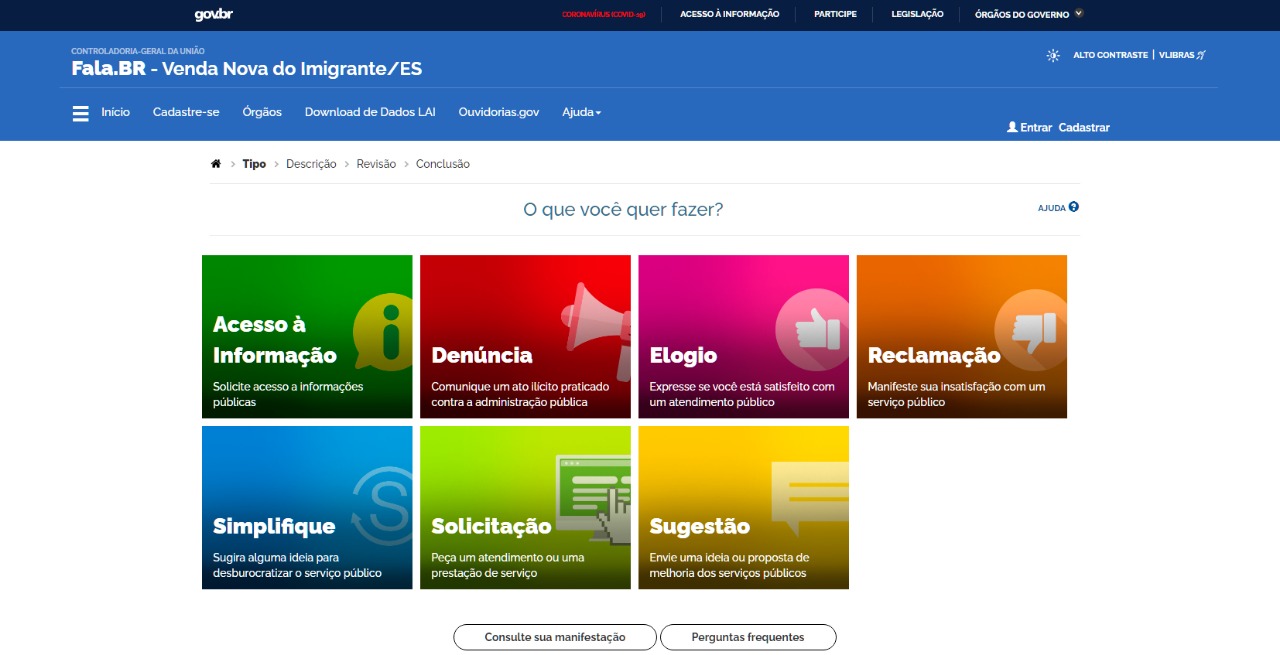The height and width of the screenshot is (655, 1280).
Task: Click the Entrar login link
Action: [1036, 127]
